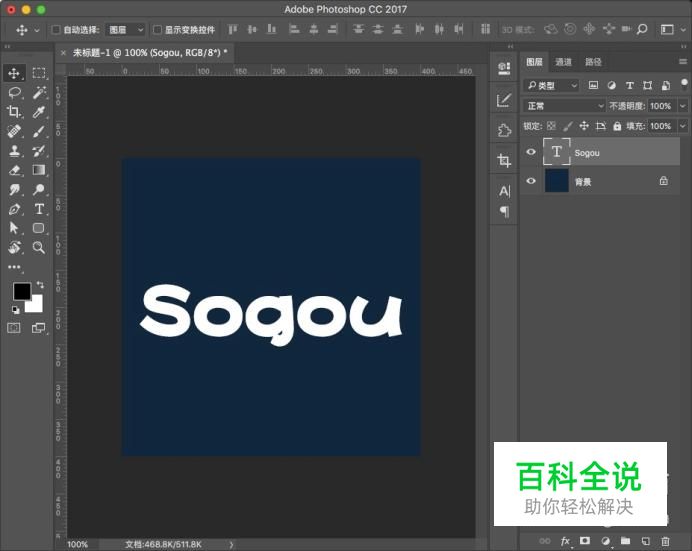Click the delete layer trash icon
The width and height of the screenshot is (692, 551).
[x=665, y=541]
